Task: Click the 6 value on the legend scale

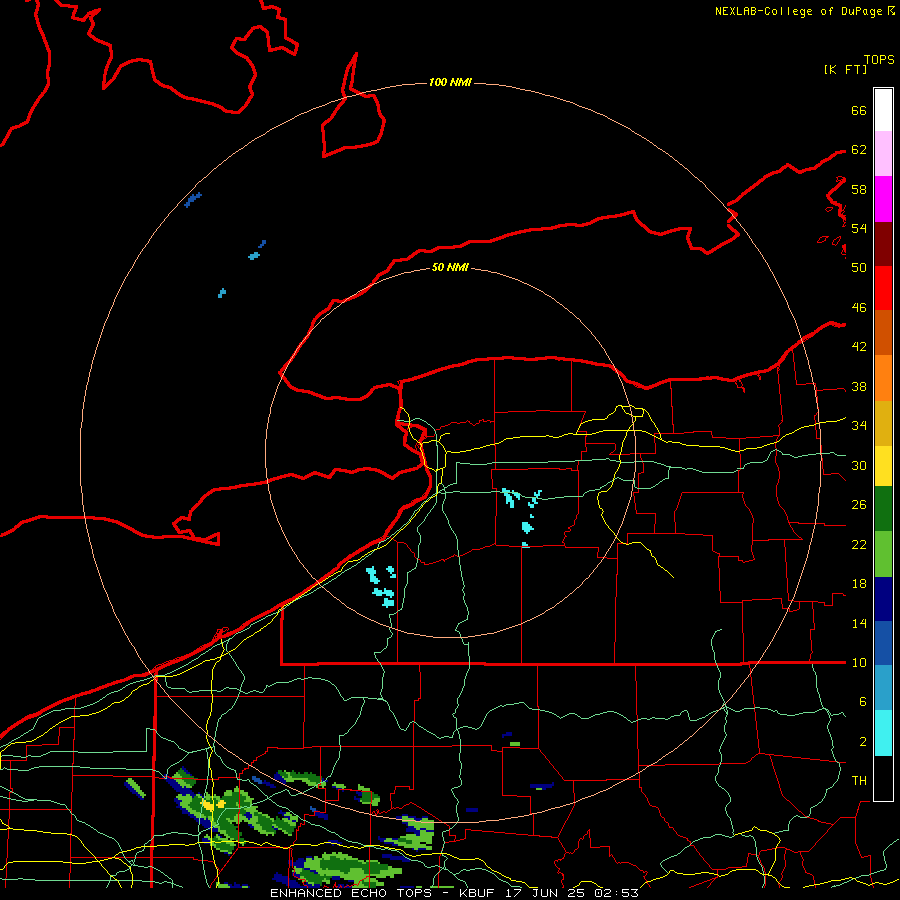Action: 862,702
